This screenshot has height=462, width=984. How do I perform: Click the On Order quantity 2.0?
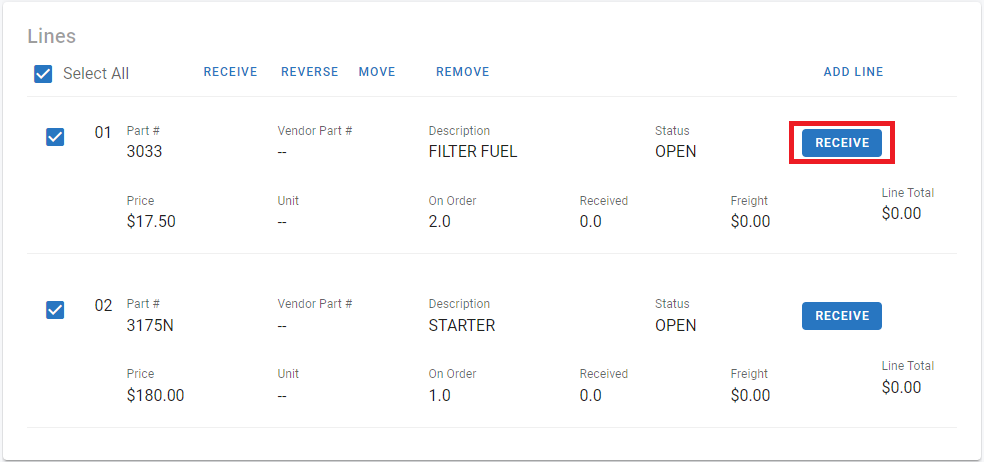tap(439, 221)
